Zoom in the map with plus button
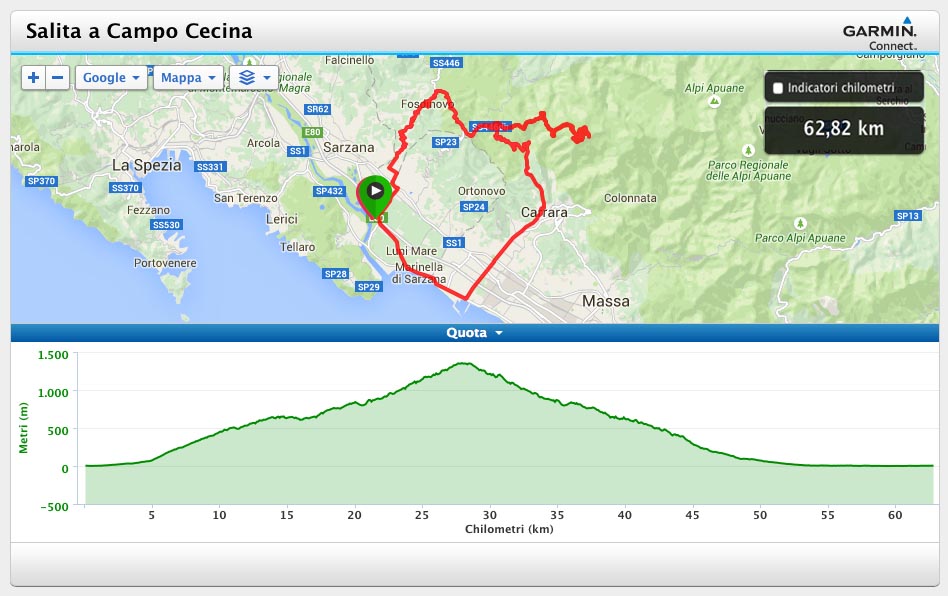The width and height of the screenshot is (948, 596). (34, 77)
